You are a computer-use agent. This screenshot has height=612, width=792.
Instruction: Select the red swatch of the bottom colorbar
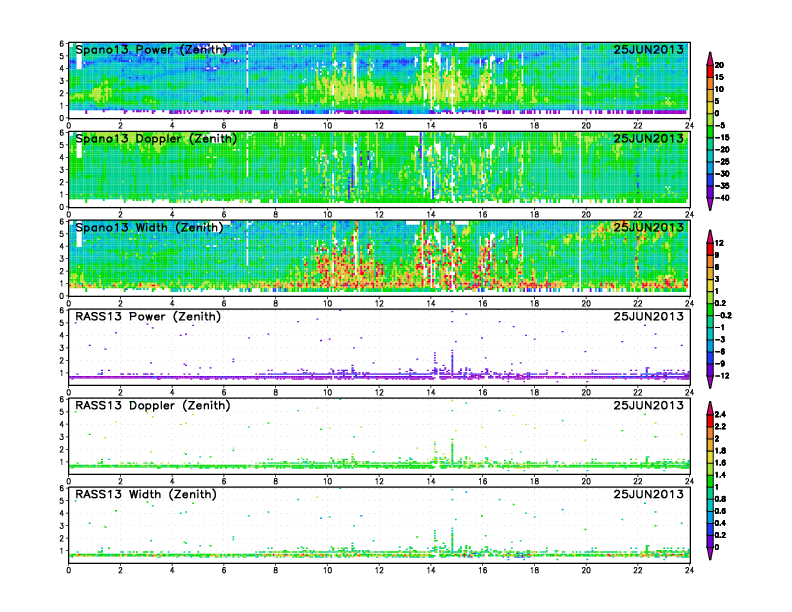710,421
